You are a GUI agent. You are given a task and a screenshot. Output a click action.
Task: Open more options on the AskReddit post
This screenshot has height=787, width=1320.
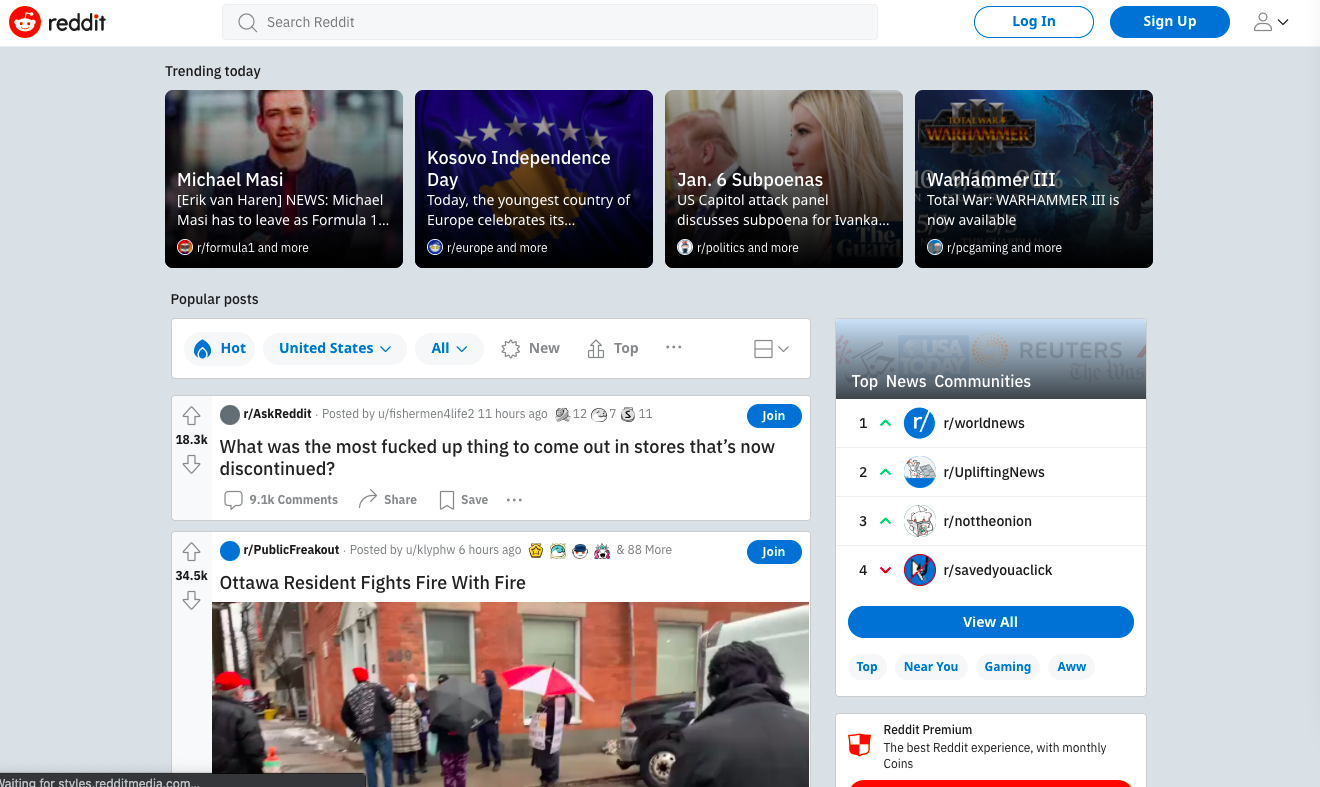point(514,500)
